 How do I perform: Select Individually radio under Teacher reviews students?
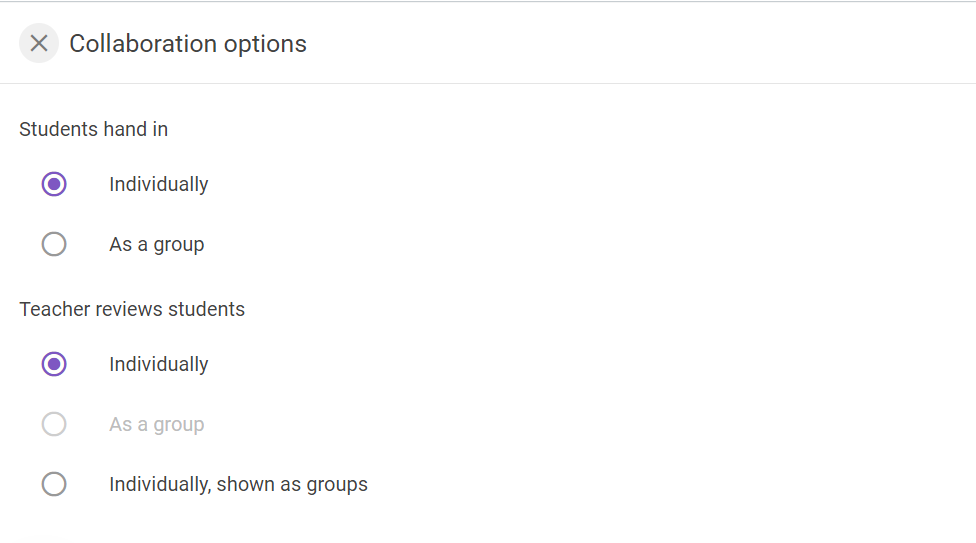[x=54, y=364]
